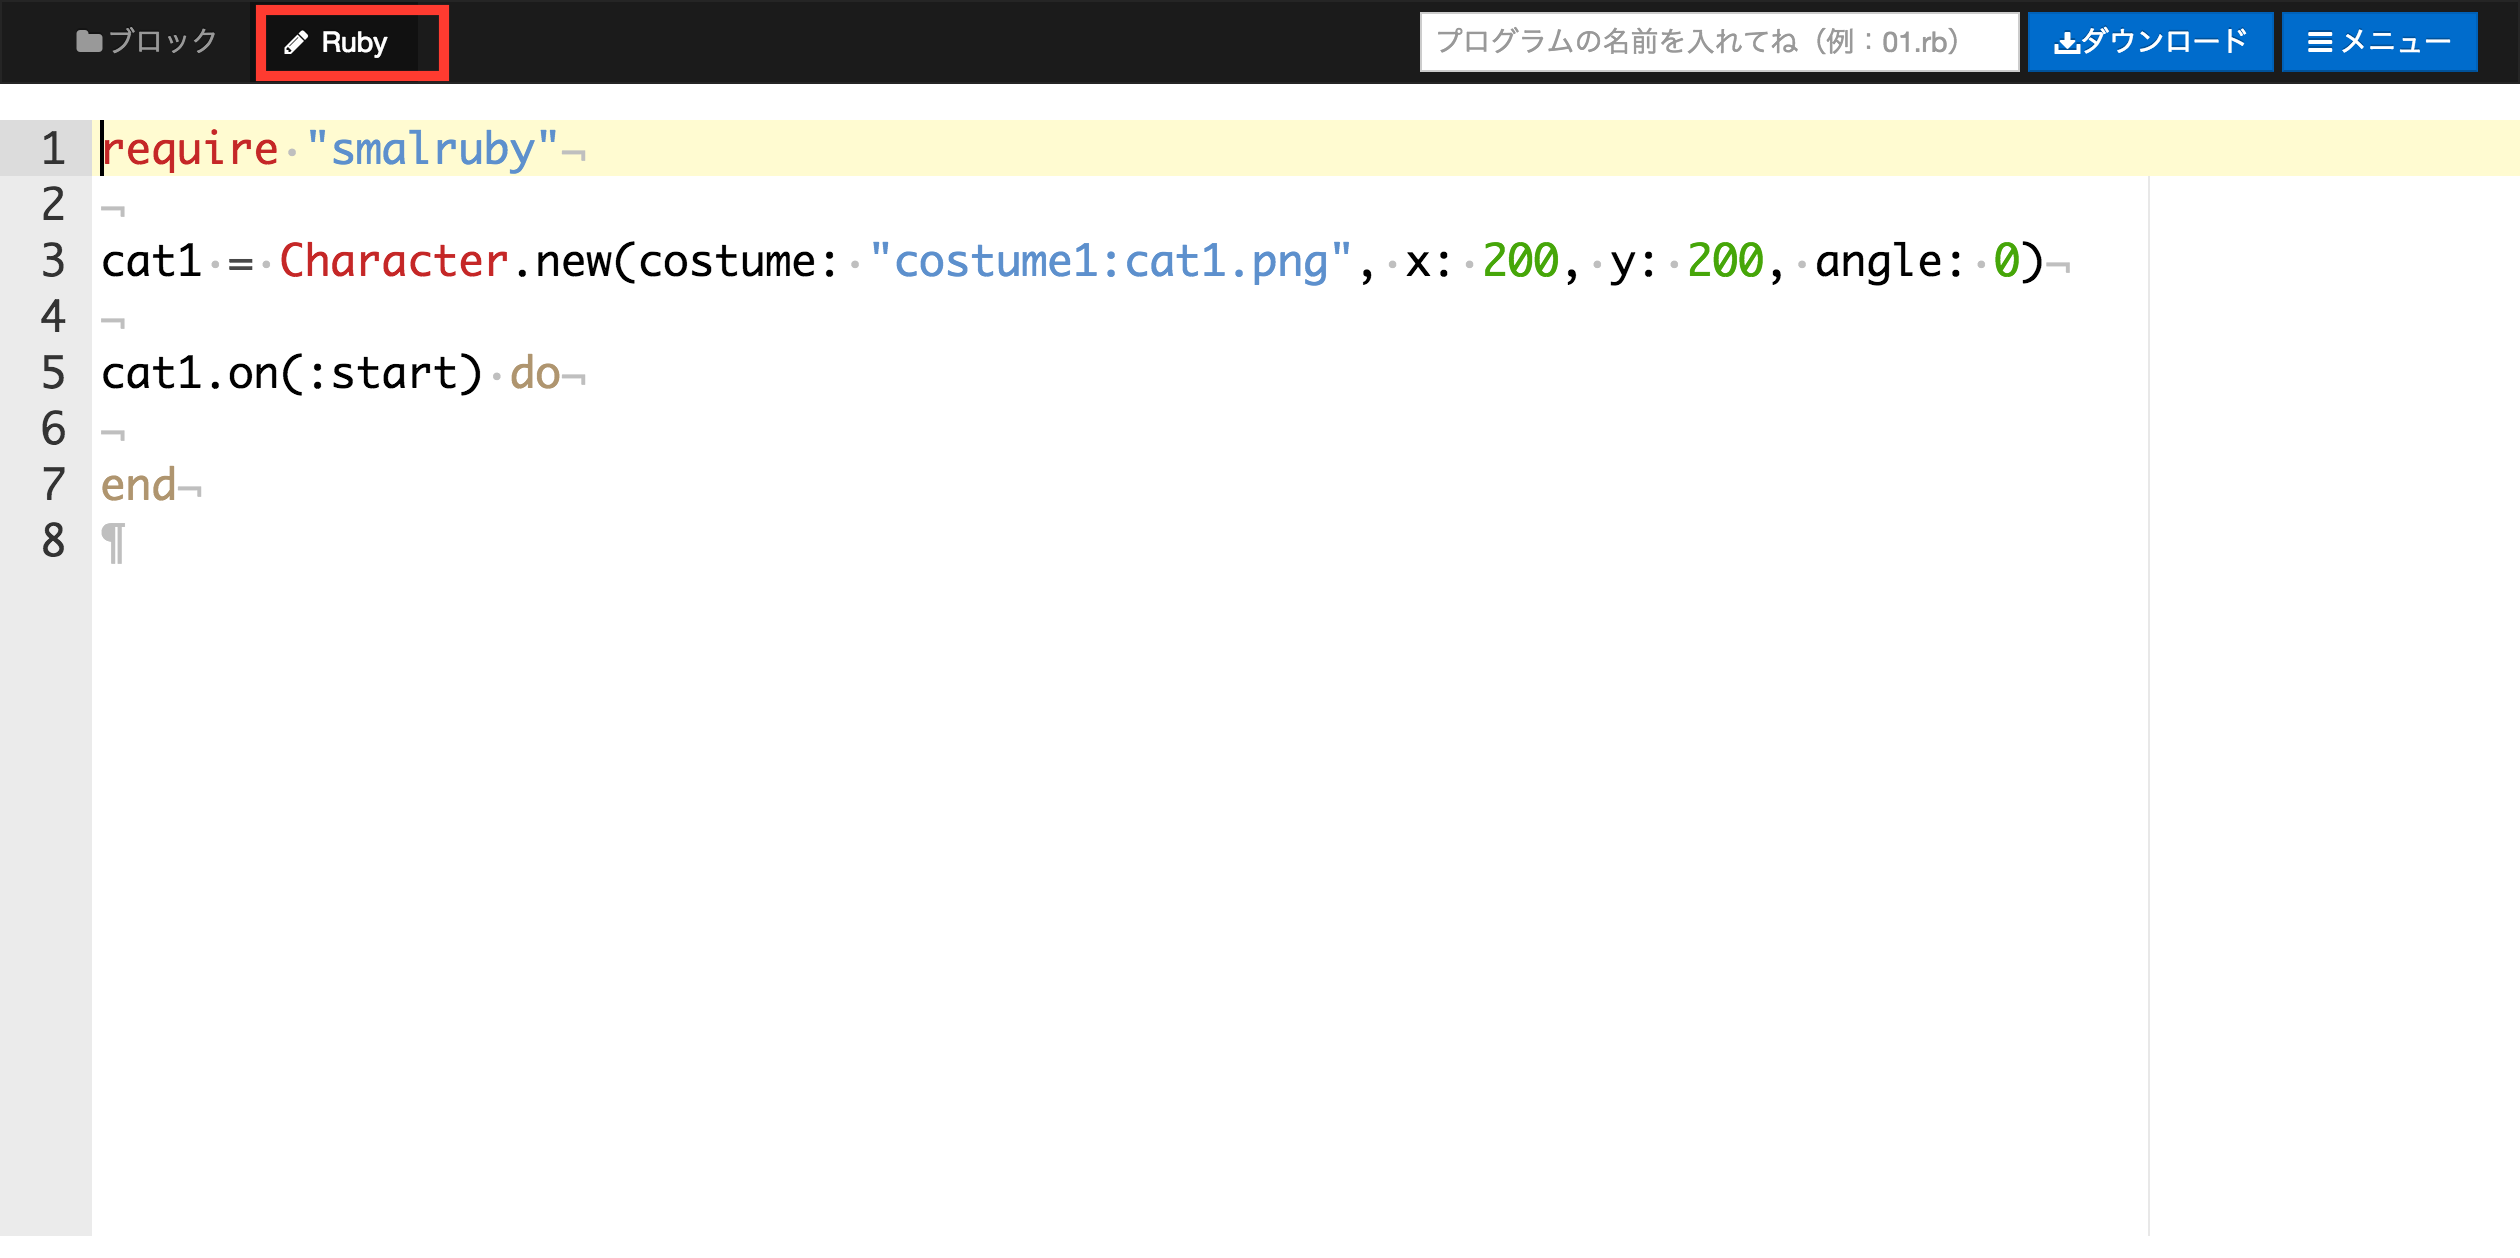Click the end keyword on line 7
Viewport: 2520px width, 1258px height.
click(139, 485)
